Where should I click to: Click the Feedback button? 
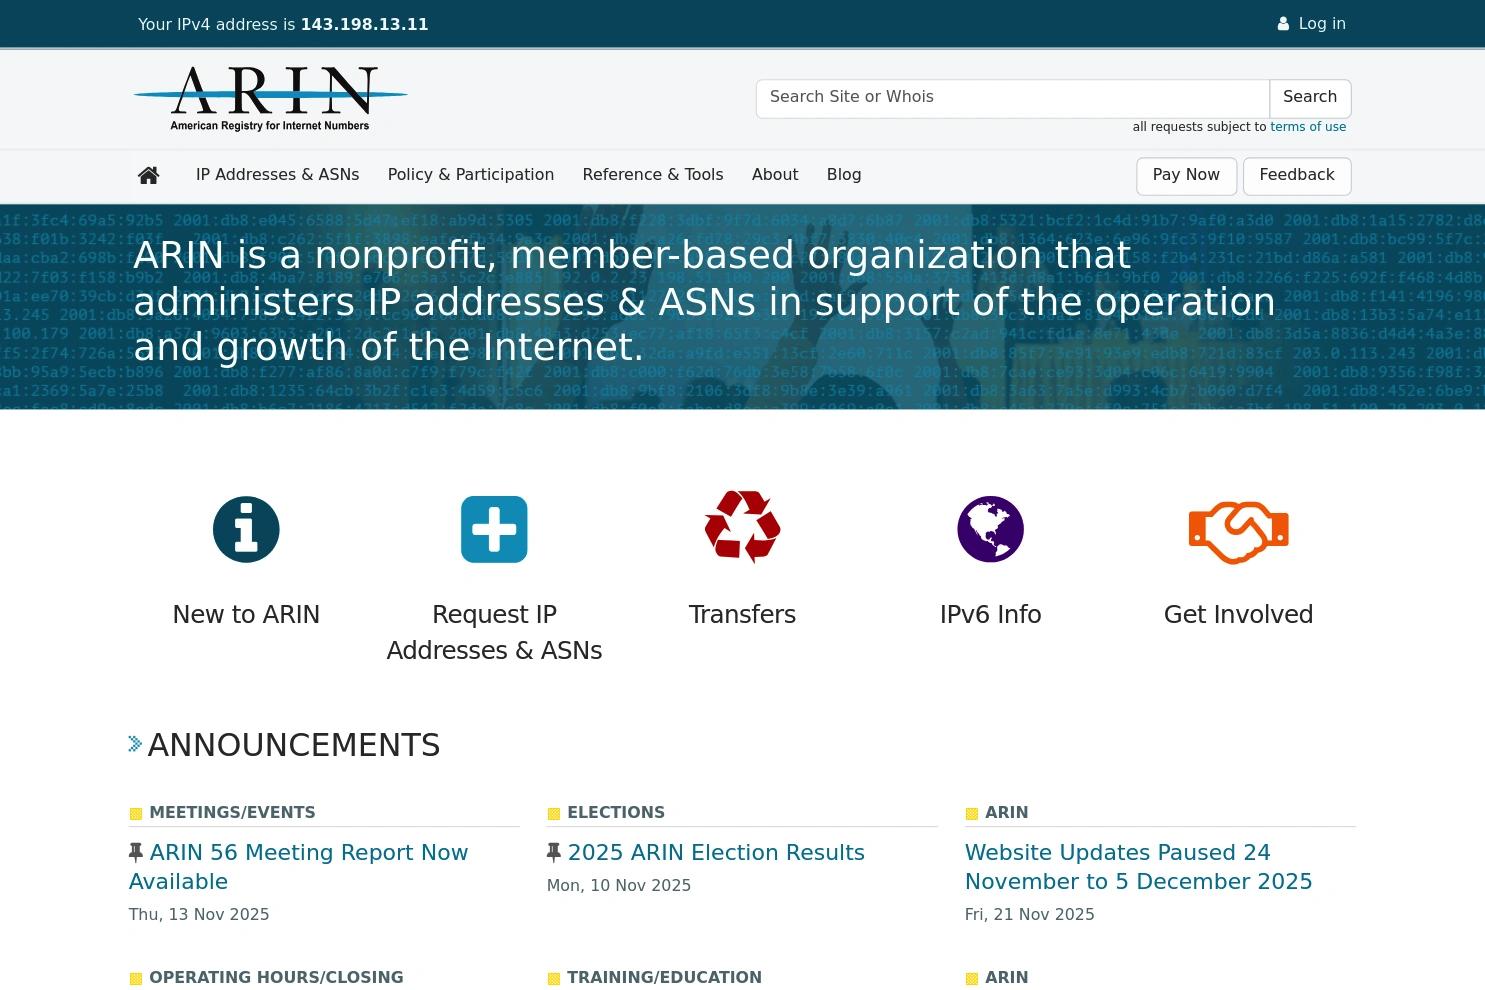pos(1297,176)
